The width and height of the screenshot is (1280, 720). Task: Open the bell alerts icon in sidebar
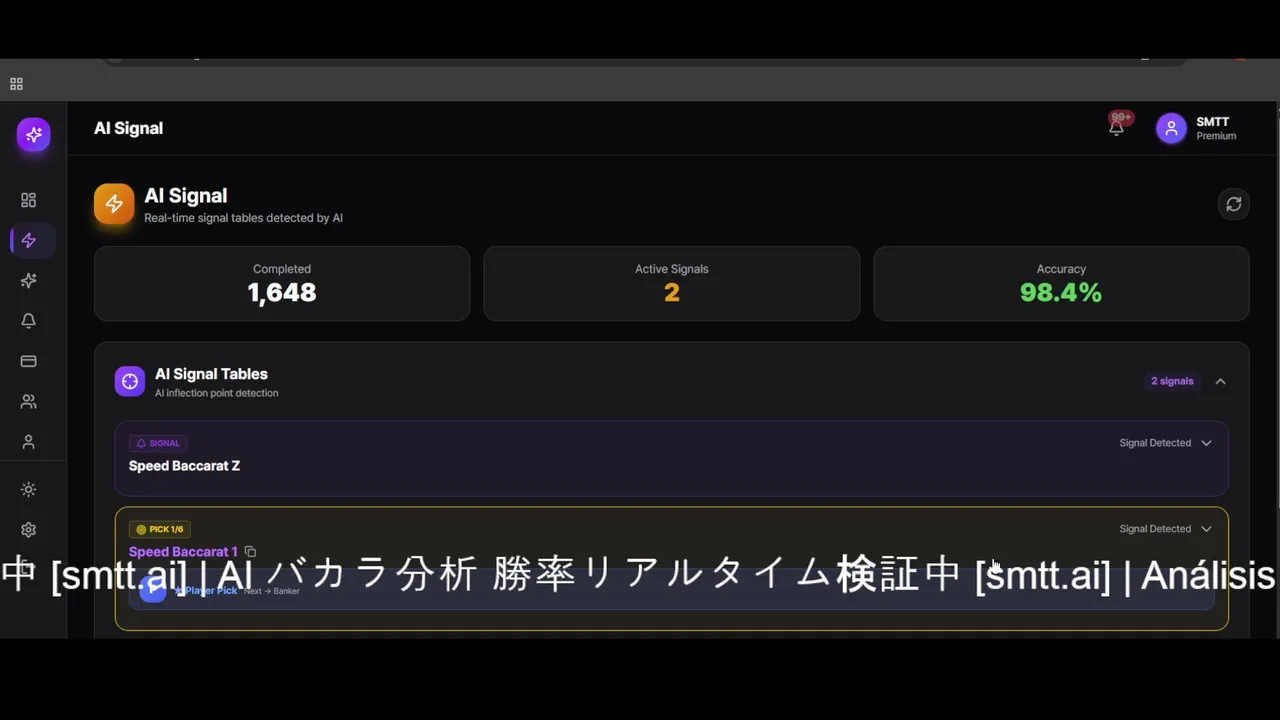[28, 321]
